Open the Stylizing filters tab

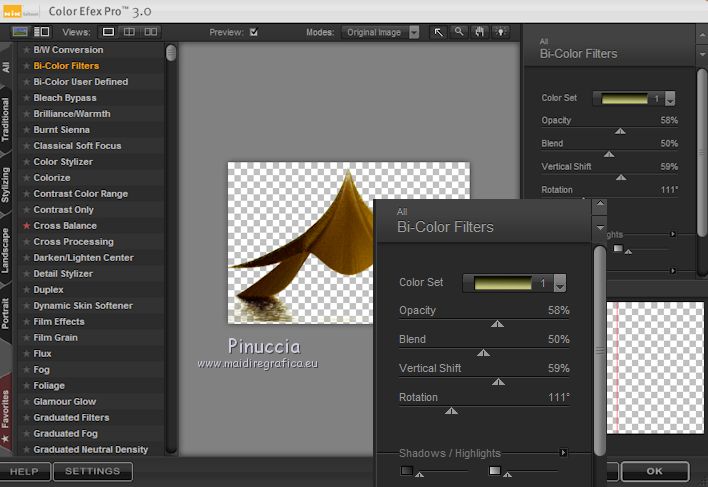5,184
